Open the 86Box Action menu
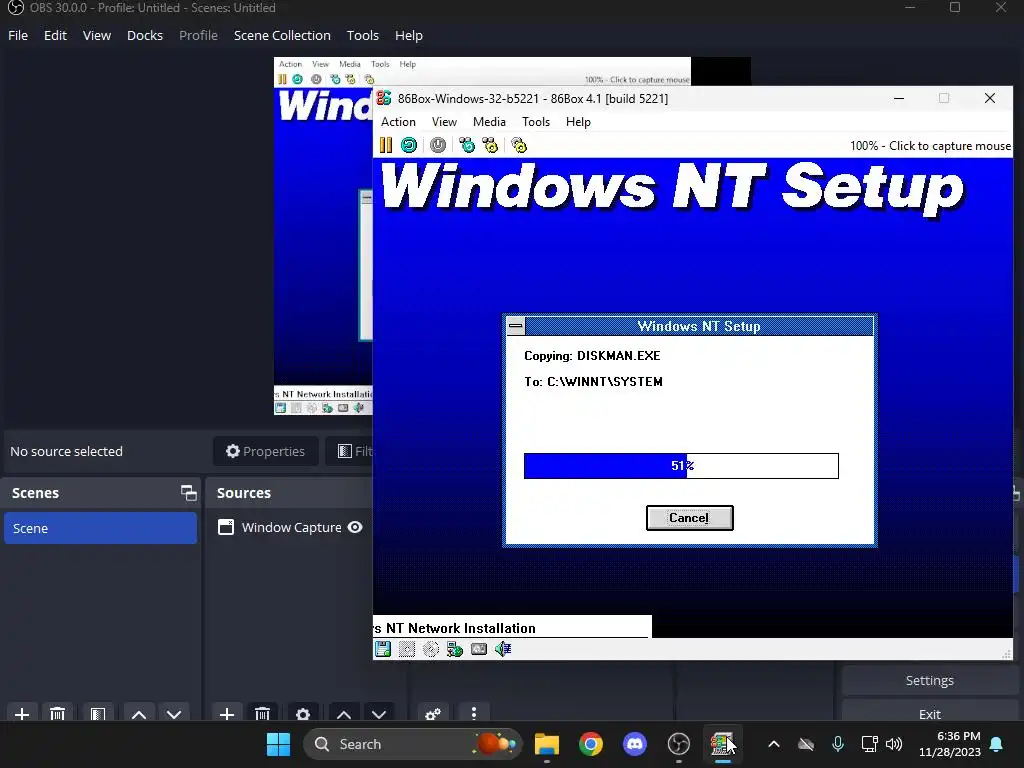1024x768 pixels. pyautogui.click(x=398, y=121)
